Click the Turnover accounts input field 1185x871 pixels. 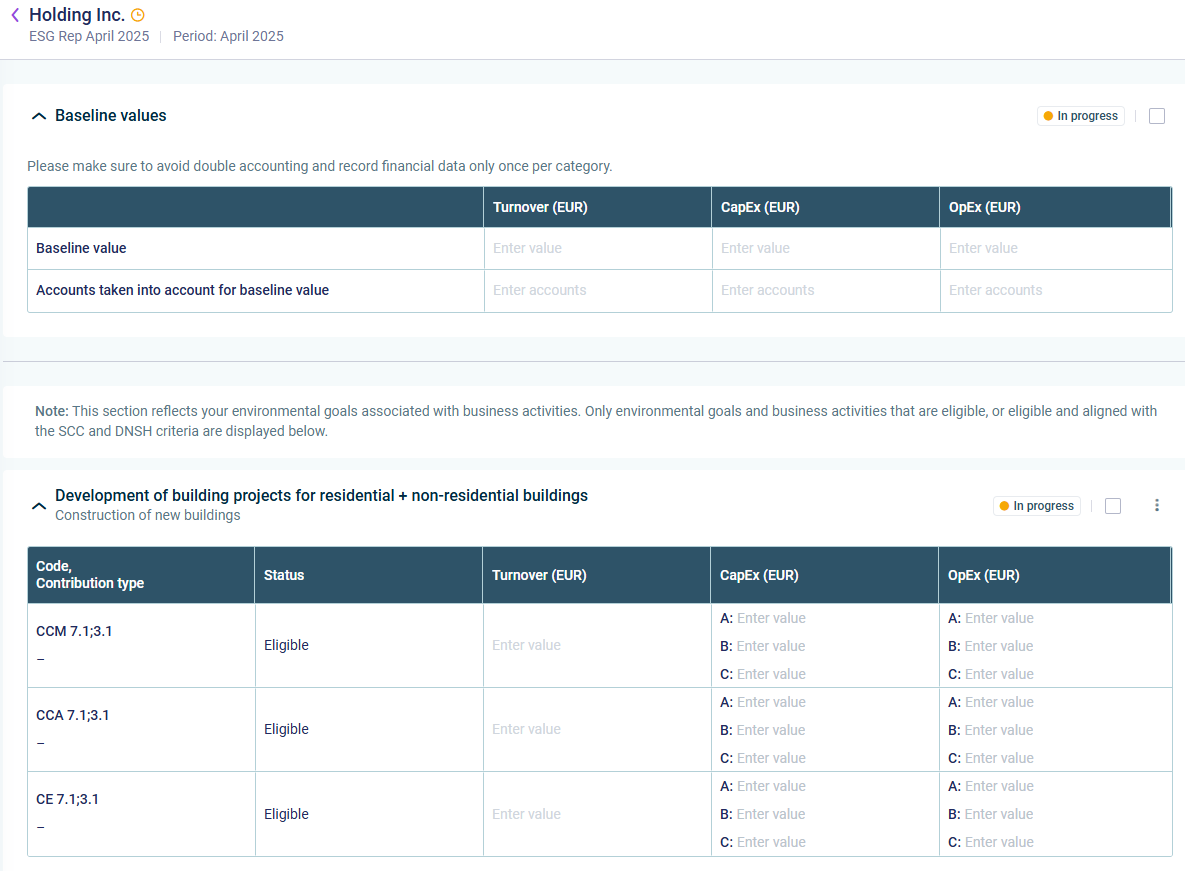pyautogui.click(x=596, y=290)
